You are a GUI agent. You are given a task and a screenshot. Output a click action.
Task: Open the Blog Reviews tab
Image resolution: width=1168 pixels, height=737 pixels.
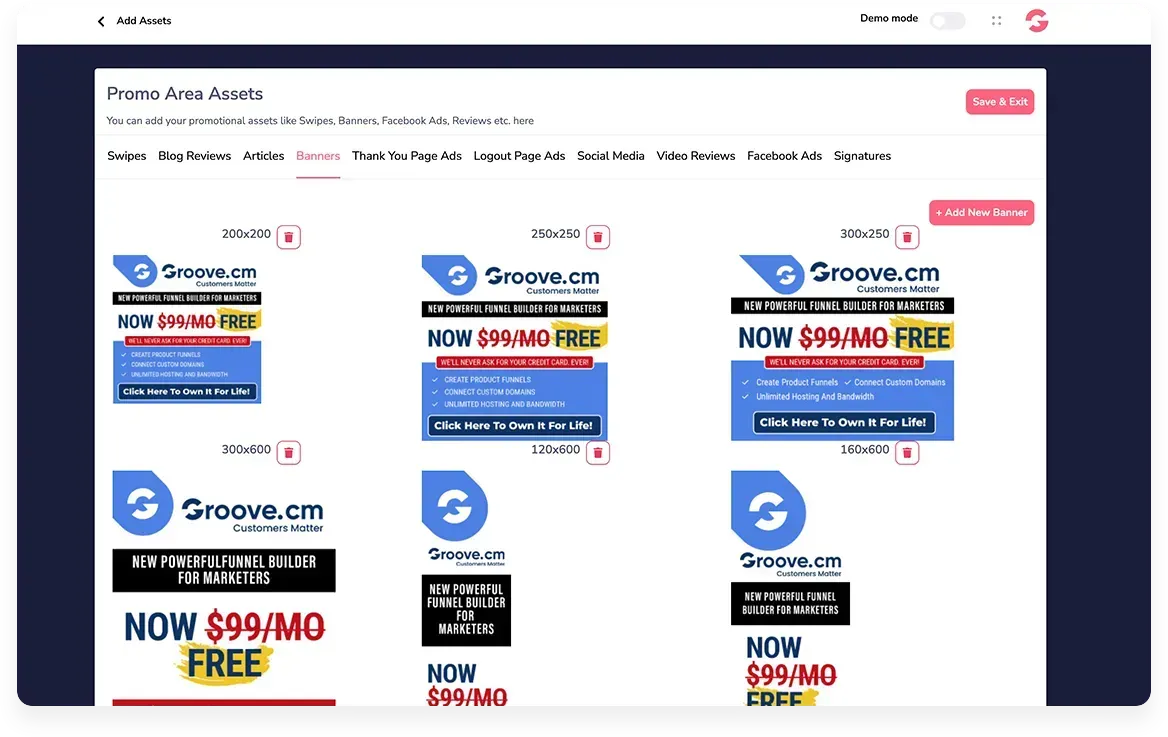pyautogui.click(x=194, y=156)
